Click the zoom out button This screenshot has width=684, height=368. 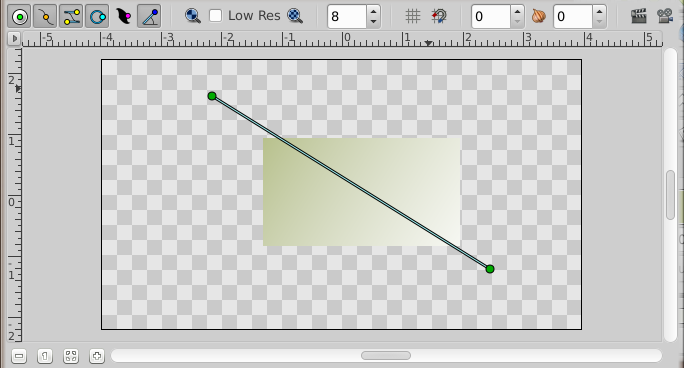pos(19,356)
